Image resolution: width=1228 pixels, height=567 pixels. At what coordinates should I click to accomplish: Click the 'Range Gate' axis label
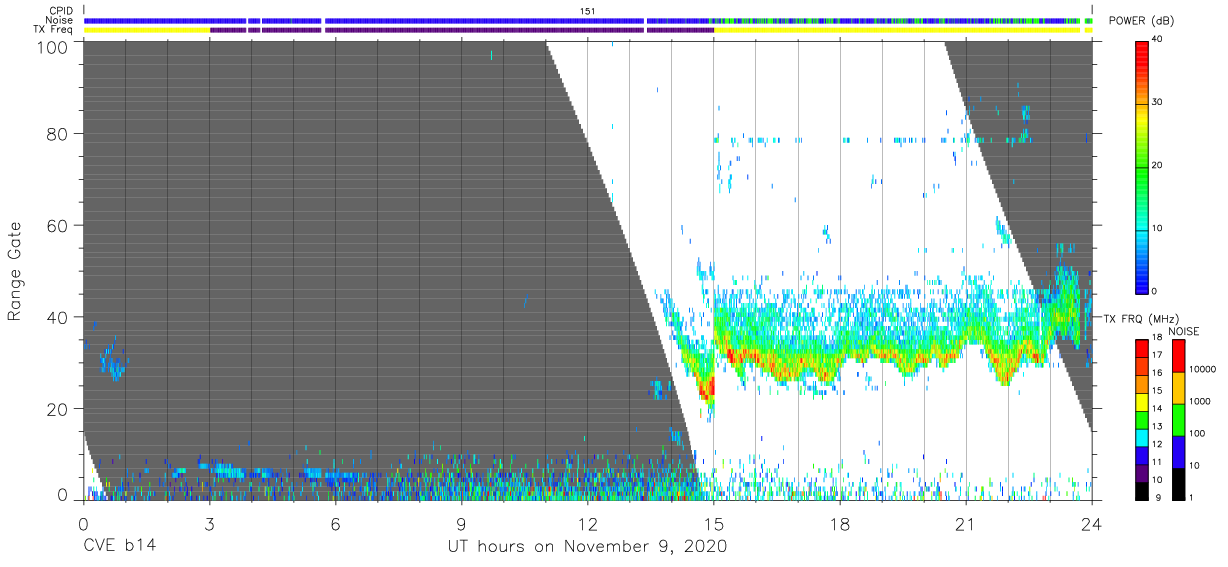[x=15, y=272]
